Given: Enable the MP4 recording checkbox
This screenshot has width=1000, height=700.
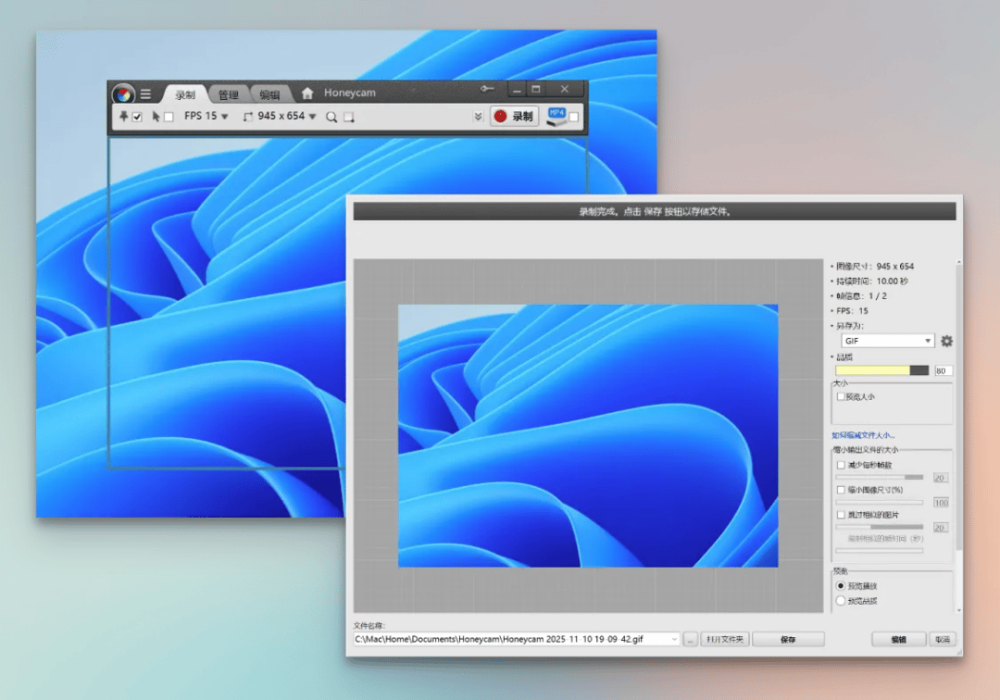Looking at the screenshot, I should pyautogui.click(x=574, y=117).
